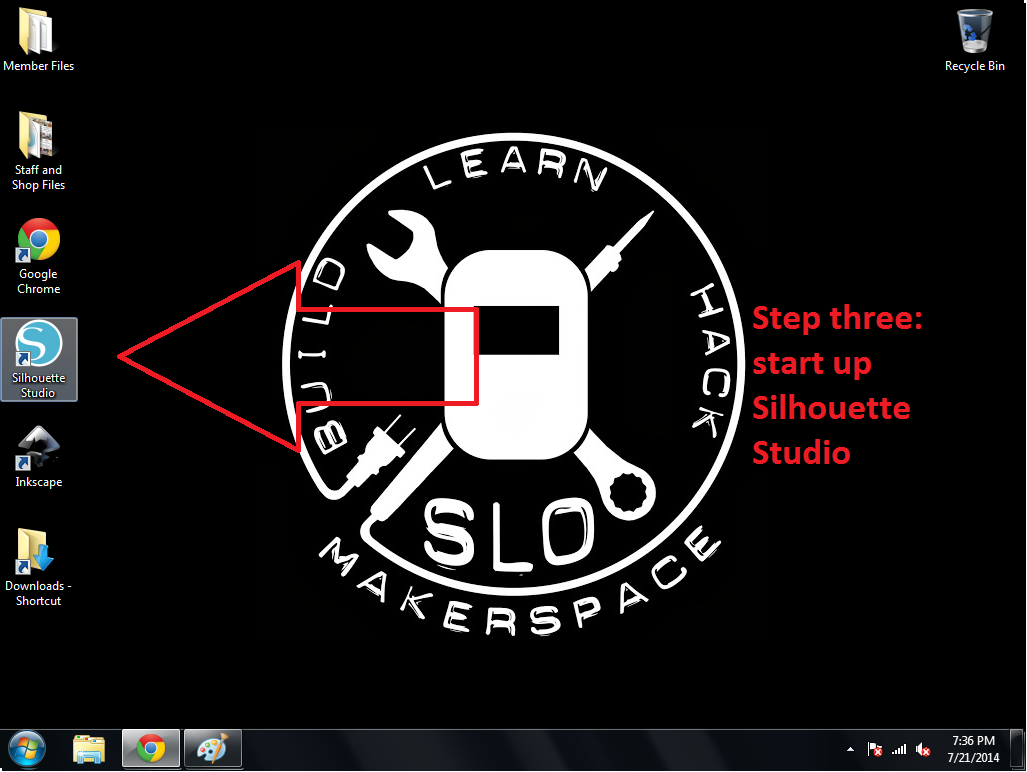This screenshot has height=772, width=1027.
Task: Open the Staff and Shop Files folder
Action: [36, 135]
